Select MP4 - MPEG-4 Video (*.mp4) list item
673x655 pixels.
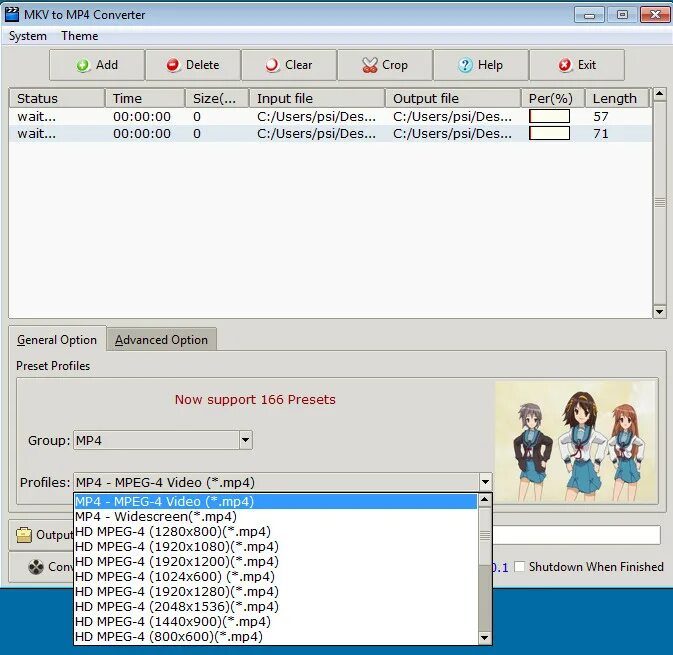276,501
